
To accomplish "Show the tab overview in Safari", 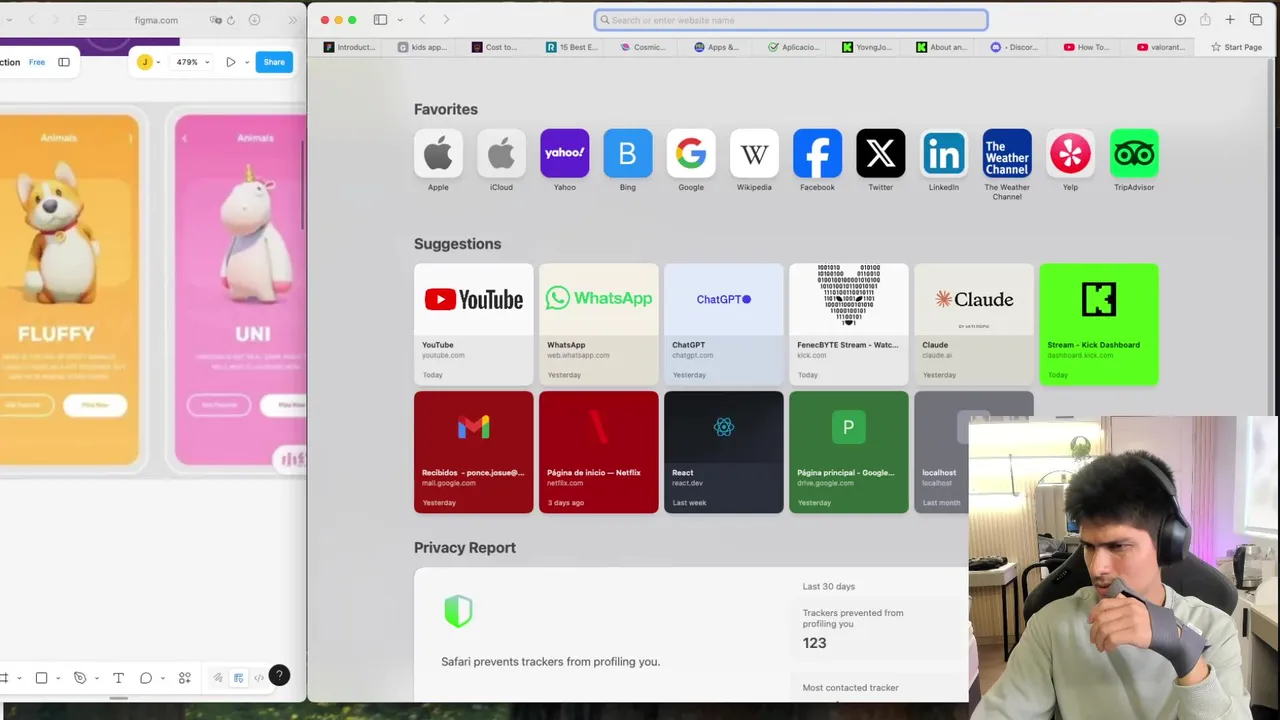I will (x=1256, y=20).
